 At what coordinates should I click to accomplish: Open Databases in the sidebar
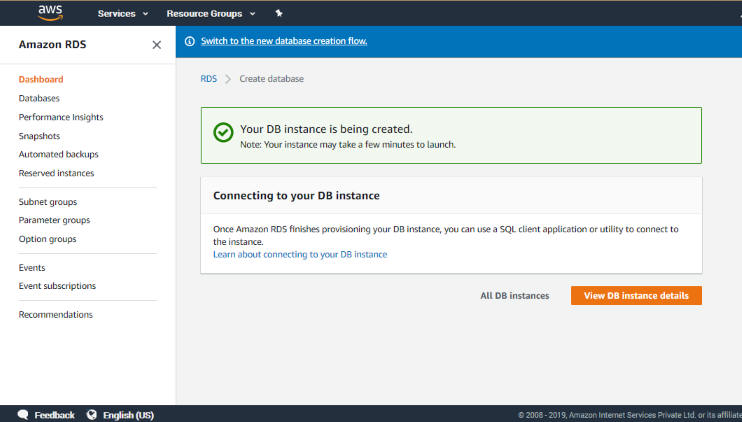click(x=39, y=98)
